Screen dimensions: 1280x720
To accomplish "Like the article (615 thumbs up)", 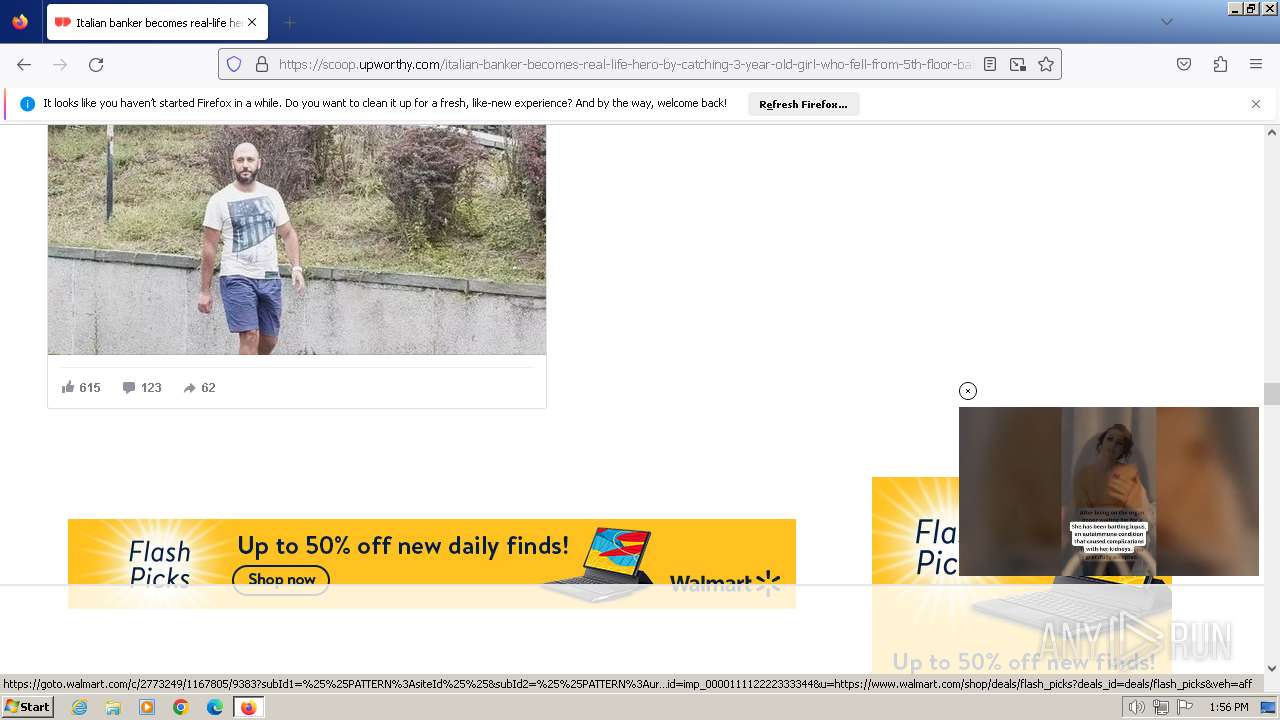I will click(81, 388).
